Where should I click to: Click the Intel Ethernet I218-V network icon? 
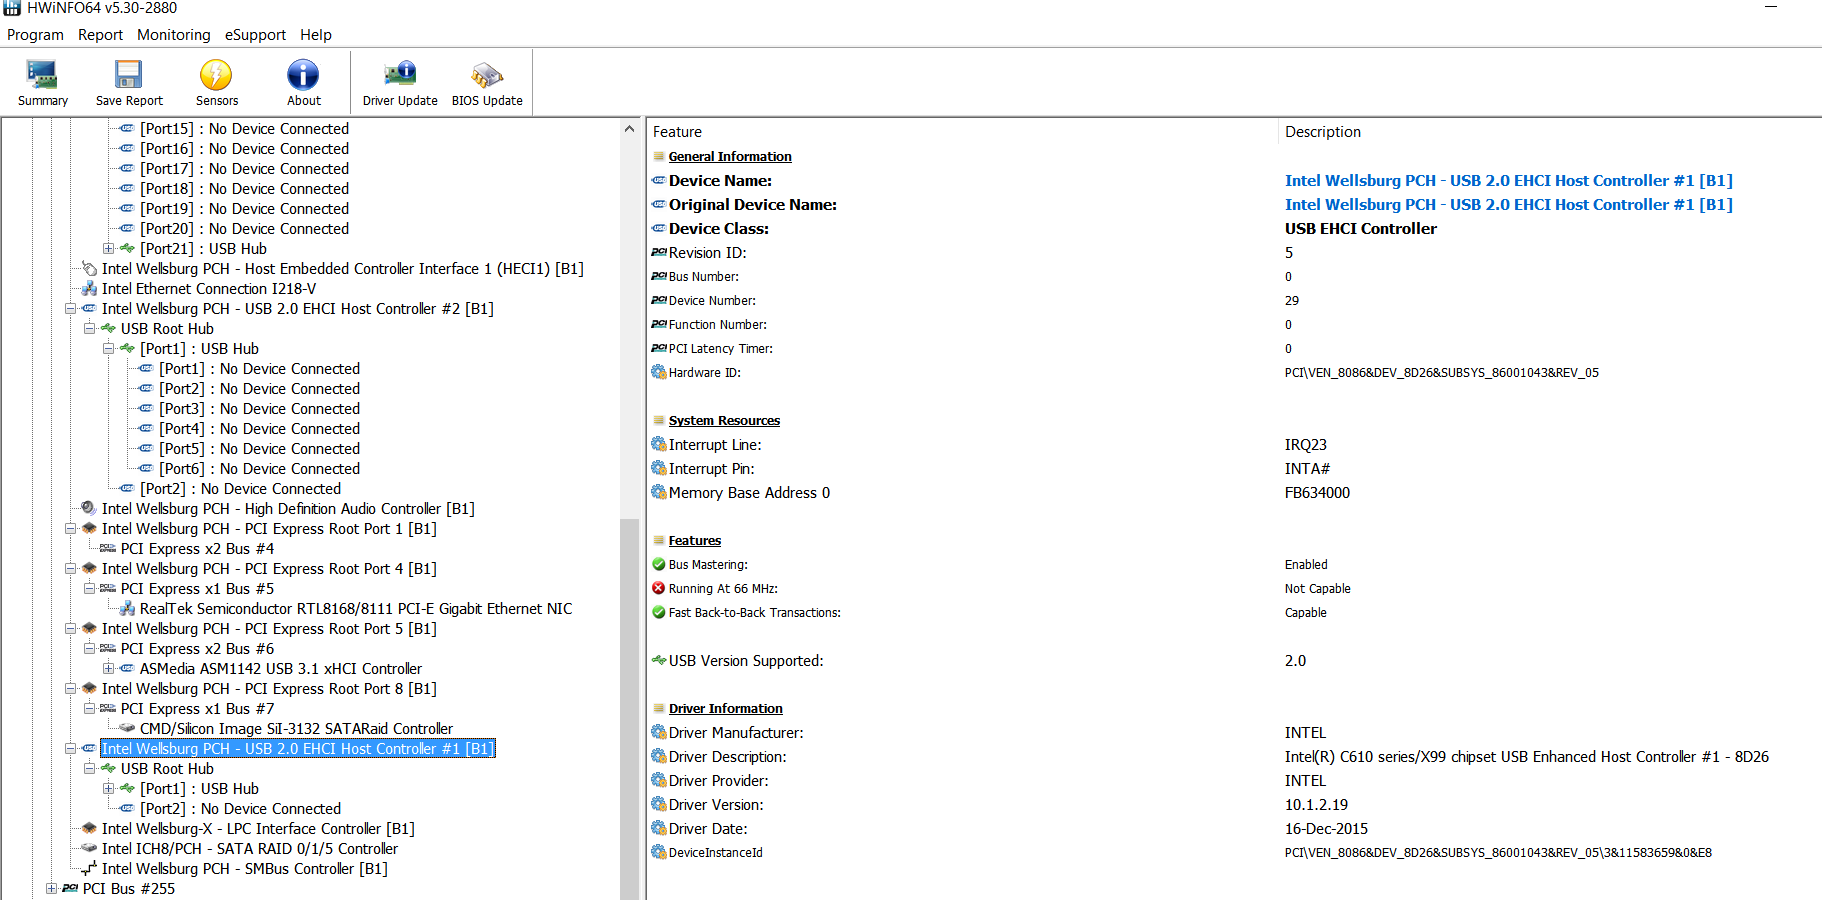(89, 289)
